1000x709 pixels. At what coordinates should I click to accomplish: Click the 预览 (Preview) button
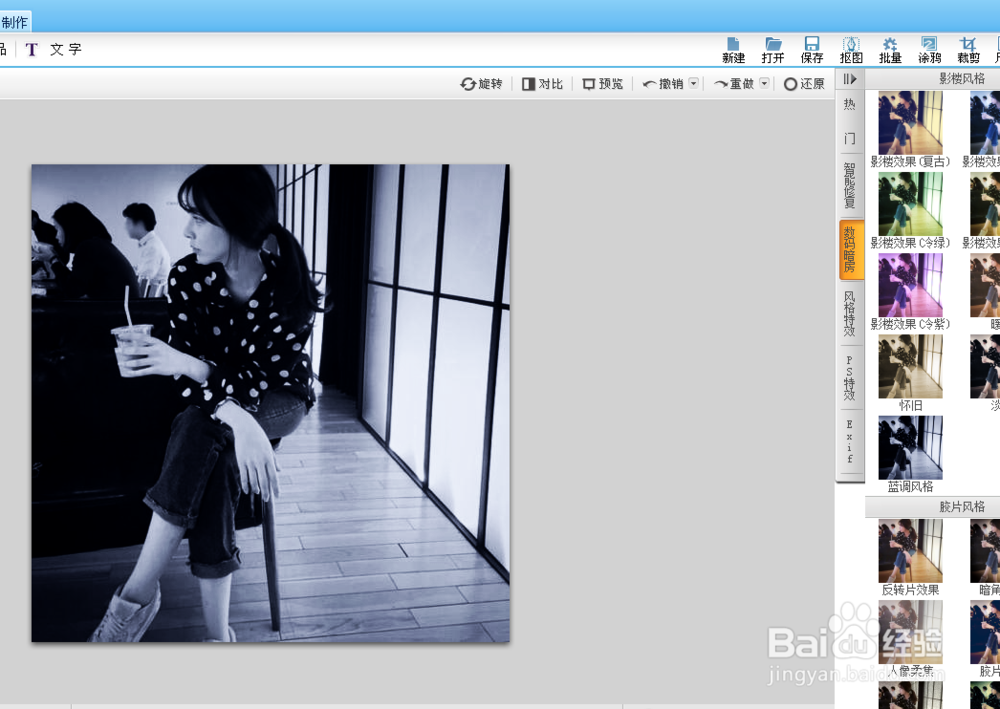(x=603, y=84)
